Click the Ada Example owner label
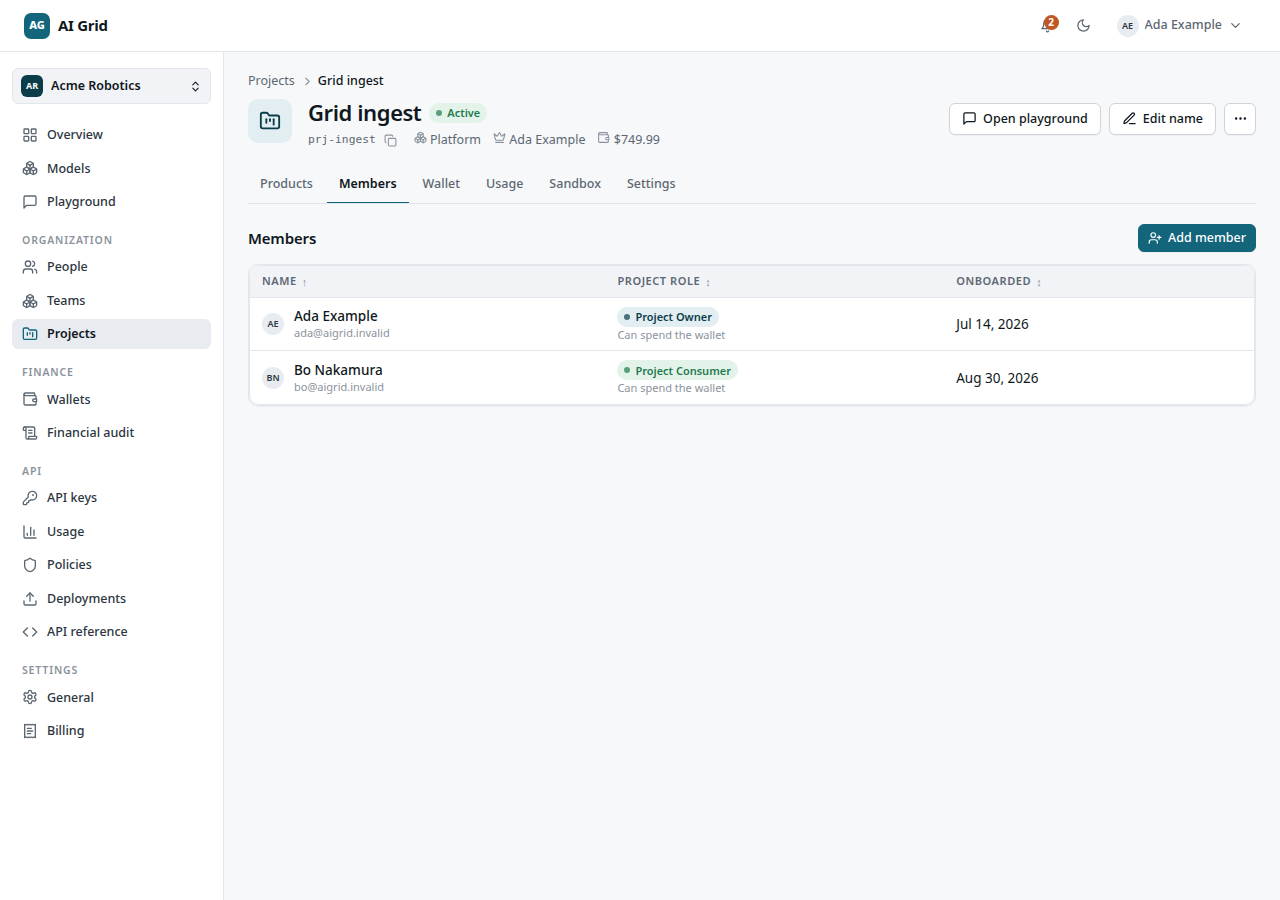Screen dimensions: 1280x900 [x=540, y=140]
